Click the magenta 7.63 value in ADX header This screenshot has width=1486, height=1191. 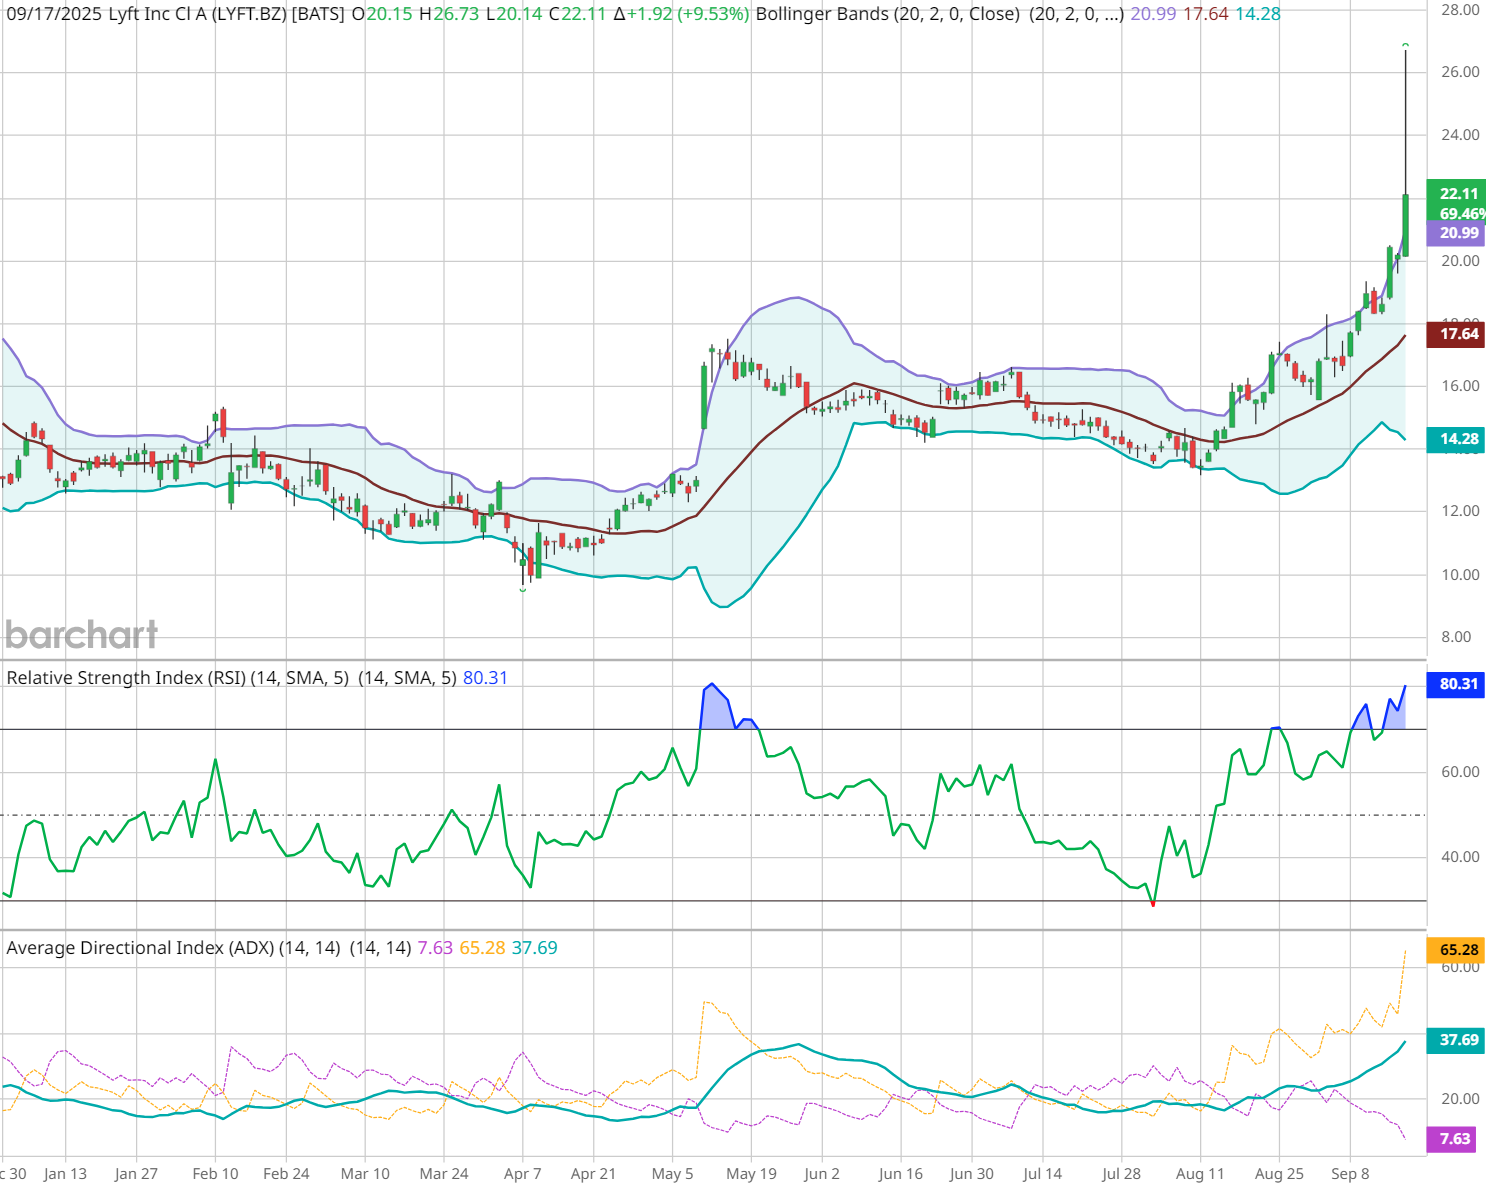pyautogui.click(x=435, y=948)
